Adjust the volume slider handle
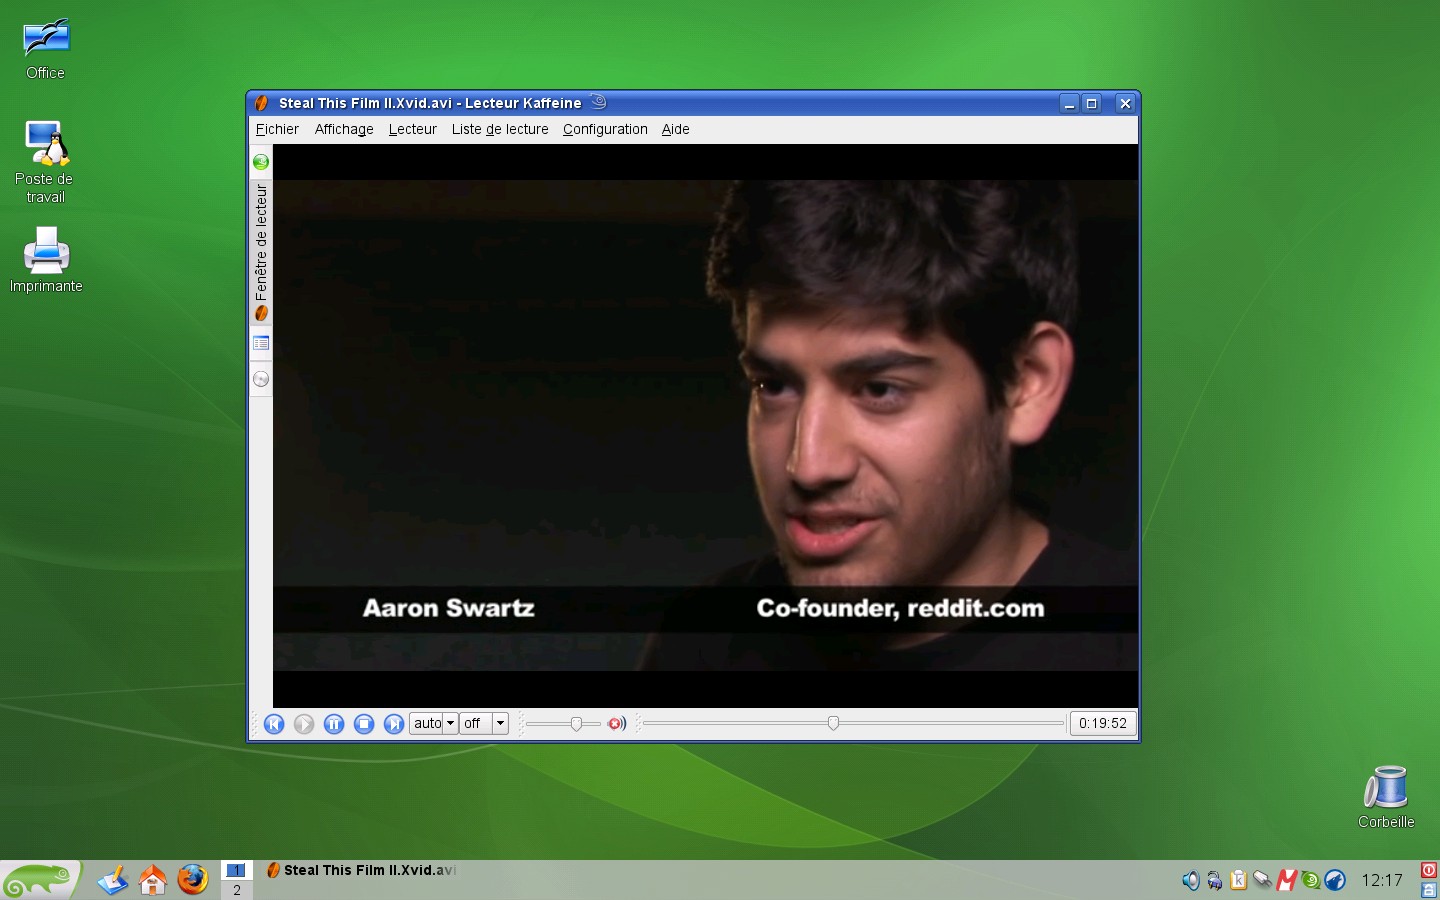The height and width of the screenshot is (900, 1440). click(x=576, y=723)
